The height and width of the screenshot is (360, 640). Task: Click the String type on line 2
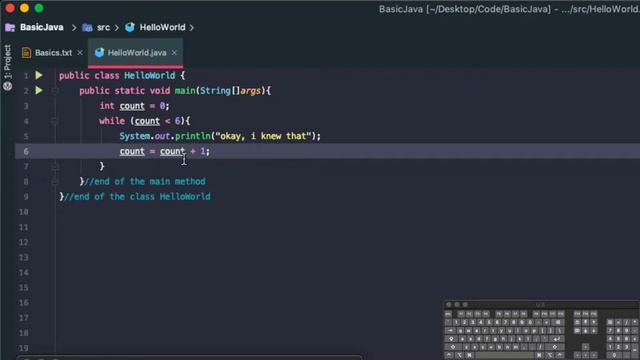point(216,91)
